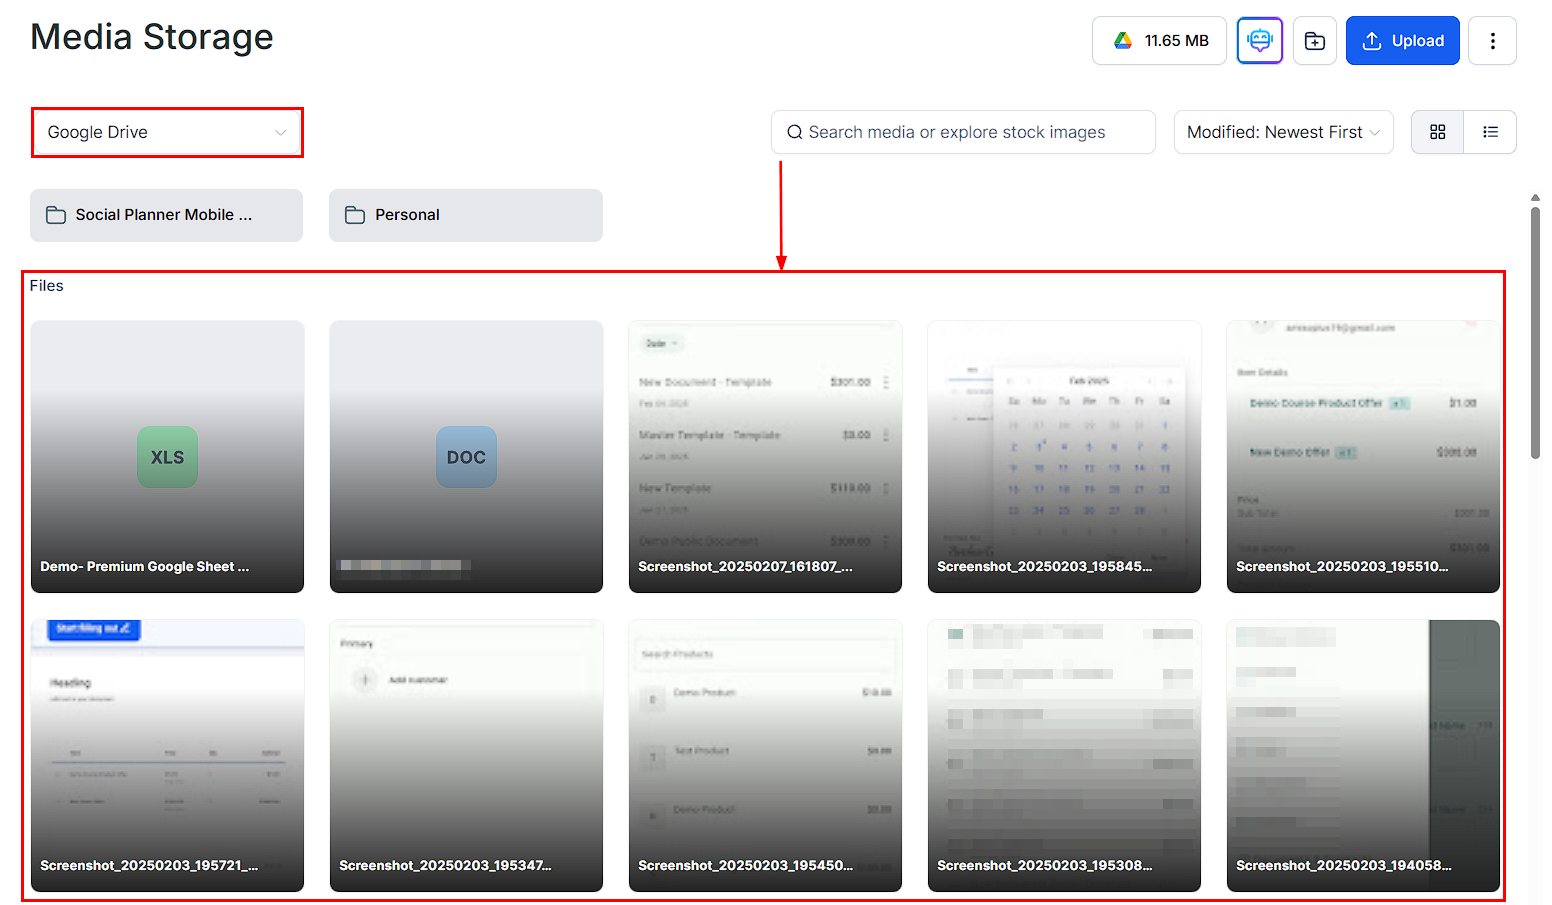1552x905 pixels.
Task: Enable grid view layout
Action: coord(1437,131)
